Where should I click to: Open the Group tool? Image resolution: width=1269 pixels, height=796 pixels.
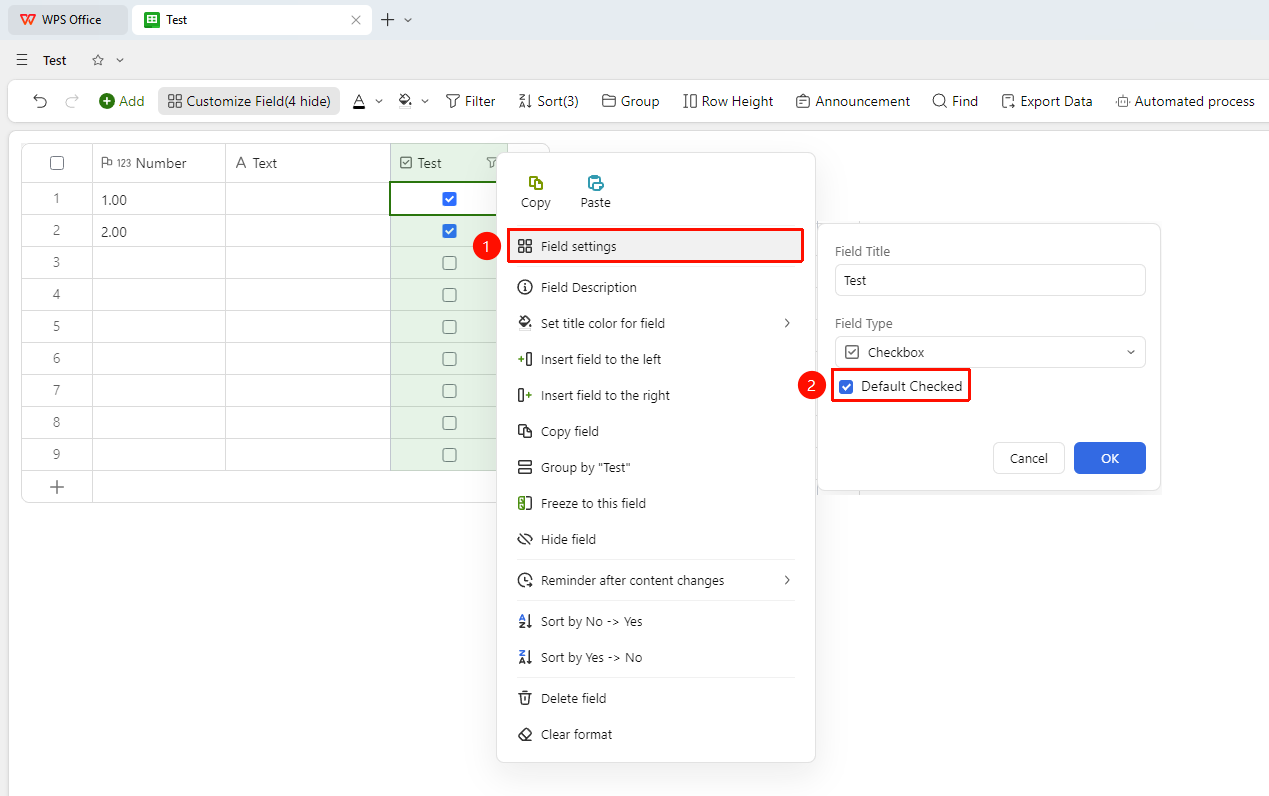pos(630,101)
